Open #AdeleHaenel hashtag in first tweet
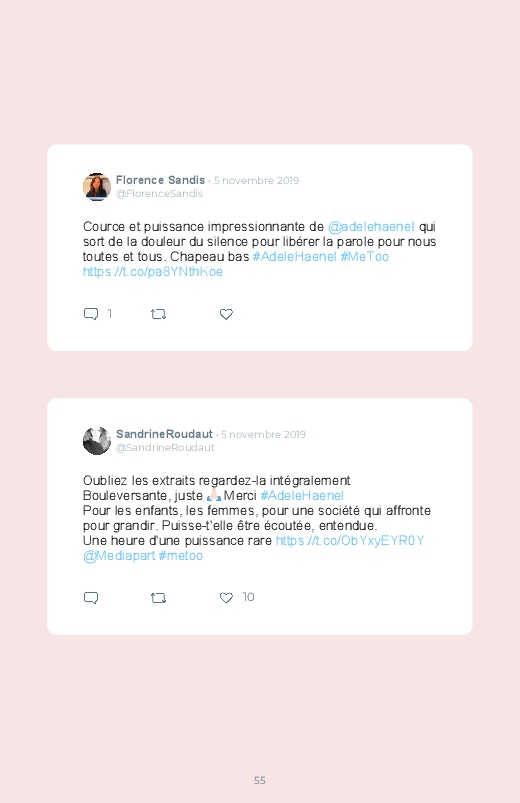Image resolution: width=520 pixels, height=803 pixels. coord(295,257)
